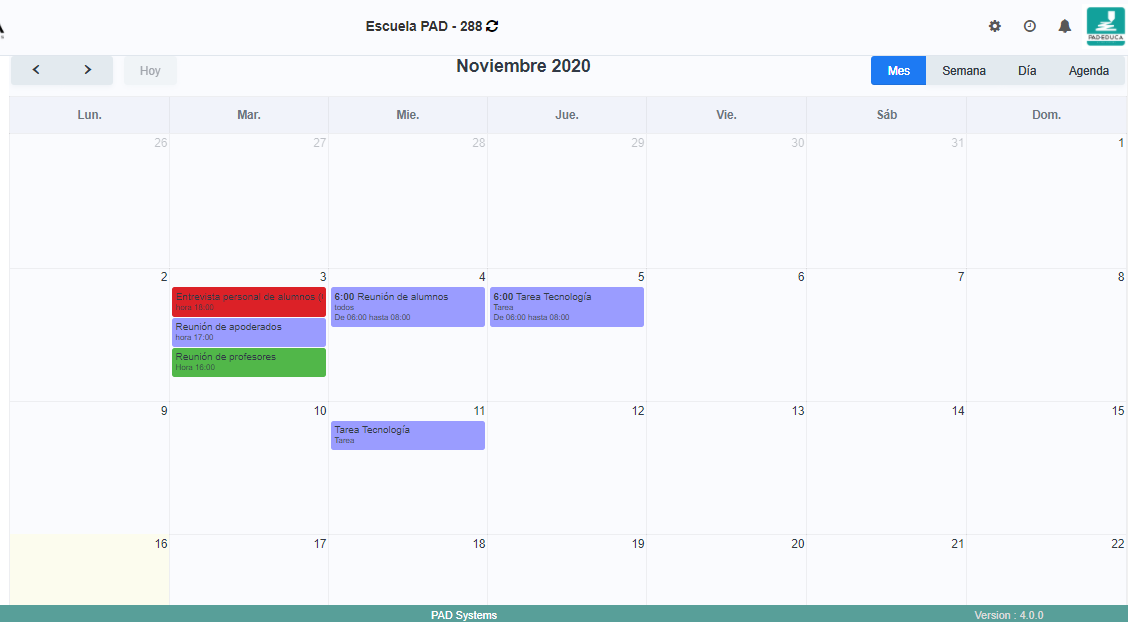Screen dimensions: 1128x622
Task: Select day number 1 on Sunday column
Action: (1120, 143)
